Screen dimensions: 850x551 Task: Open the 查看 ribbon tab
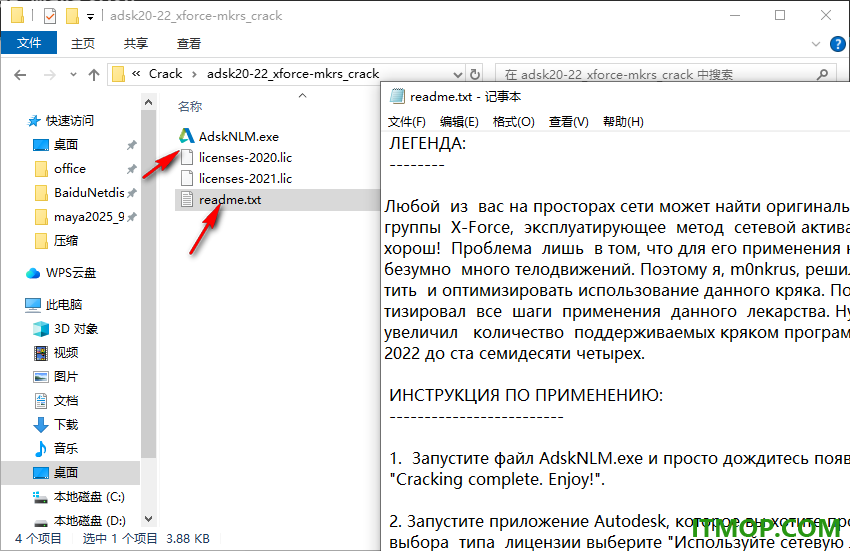coord(189,43)
